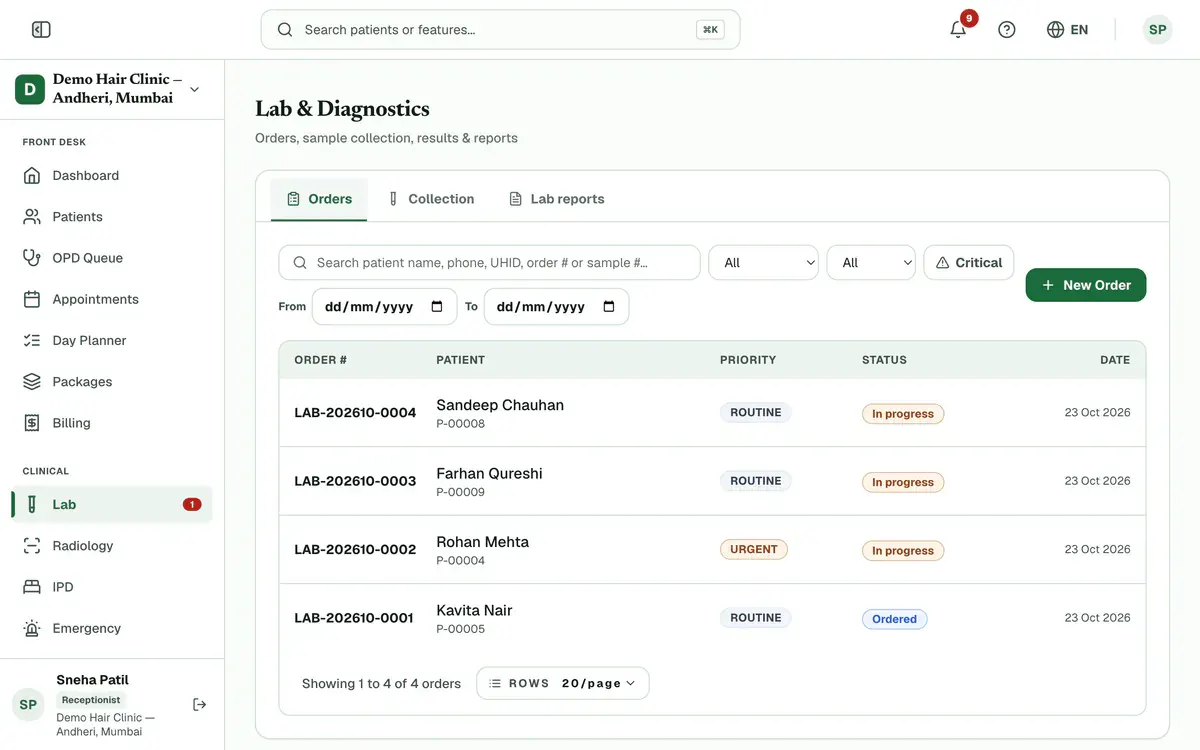The image size is (1200, 750).
Task: Click the To date input field
Action: pyautogui.click(x=557, y=307)
